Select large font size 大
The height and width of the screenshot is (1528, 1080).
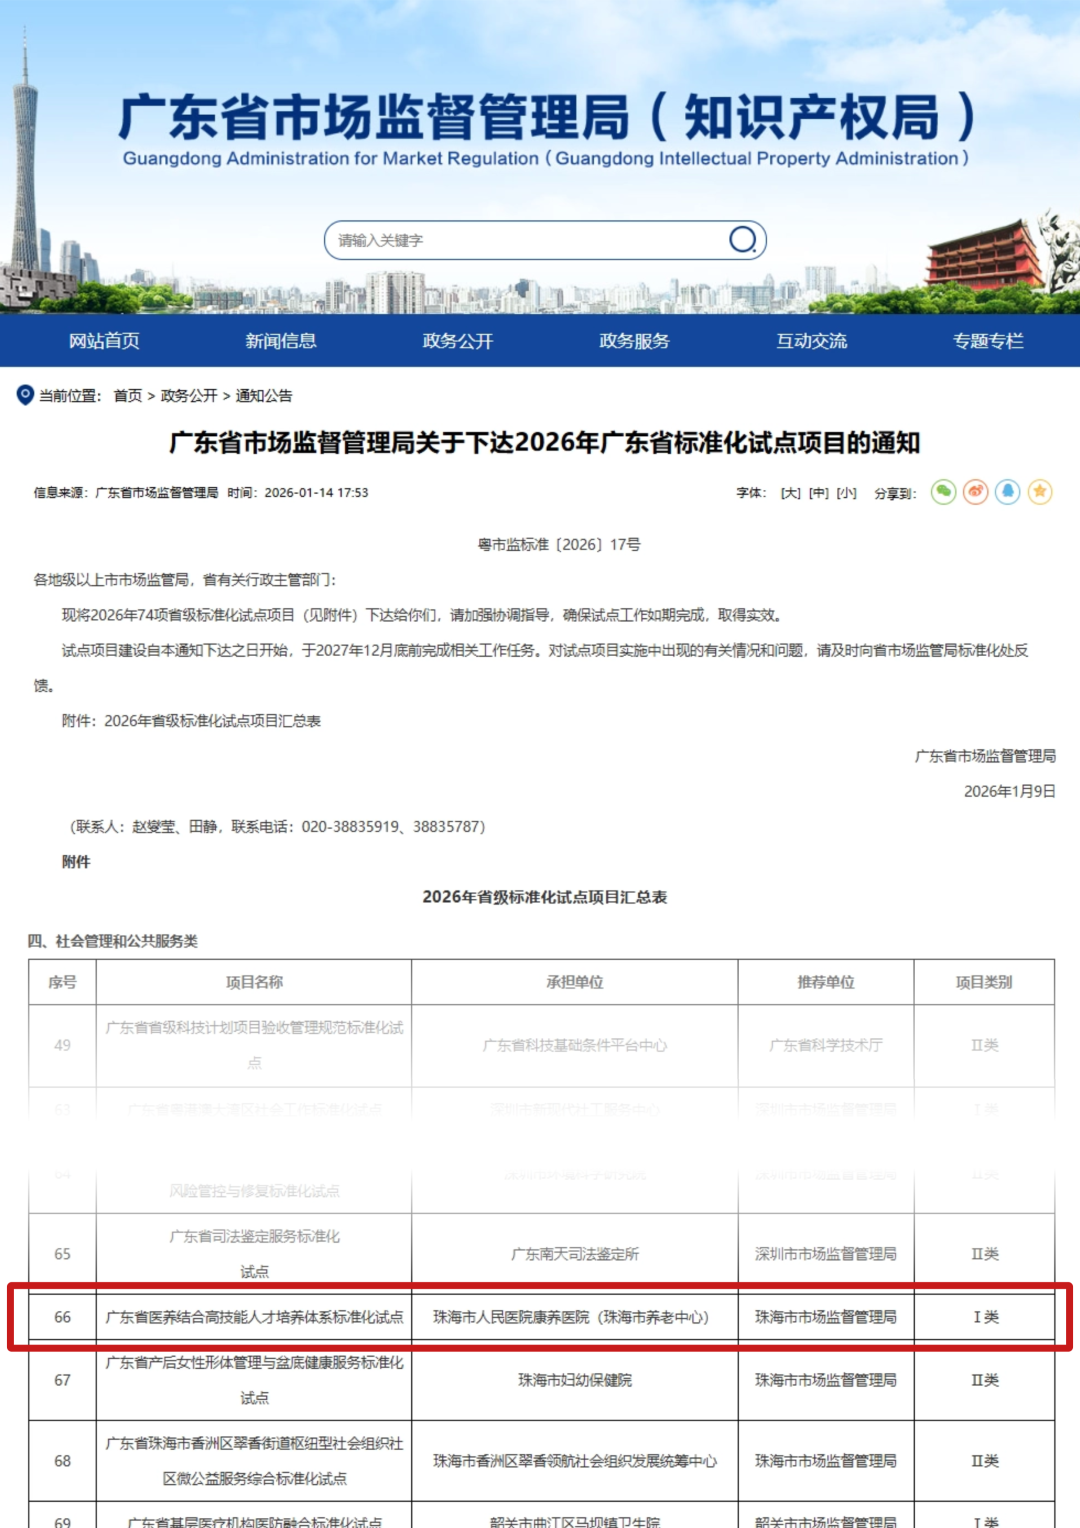point(792,493)
